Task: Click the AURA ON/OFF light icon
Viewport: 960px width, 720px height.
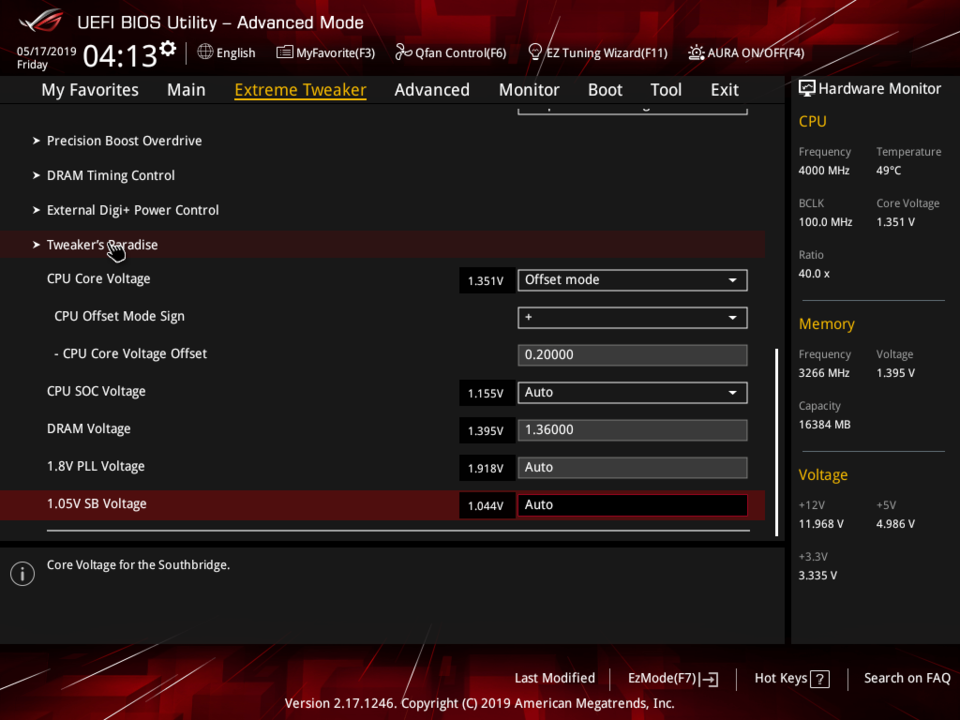Action: coord(696,53)
